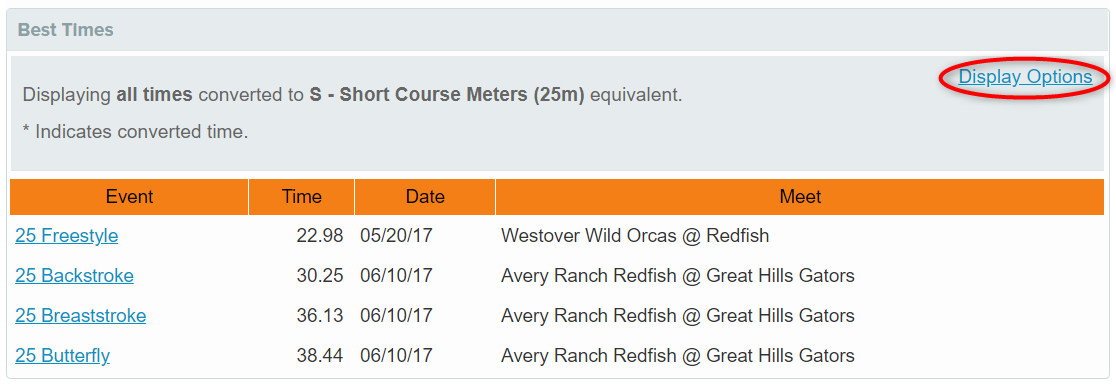The image size is (1116, 388).
Task: Select the 25 Breaststroke event link
Action: point(80,315)
